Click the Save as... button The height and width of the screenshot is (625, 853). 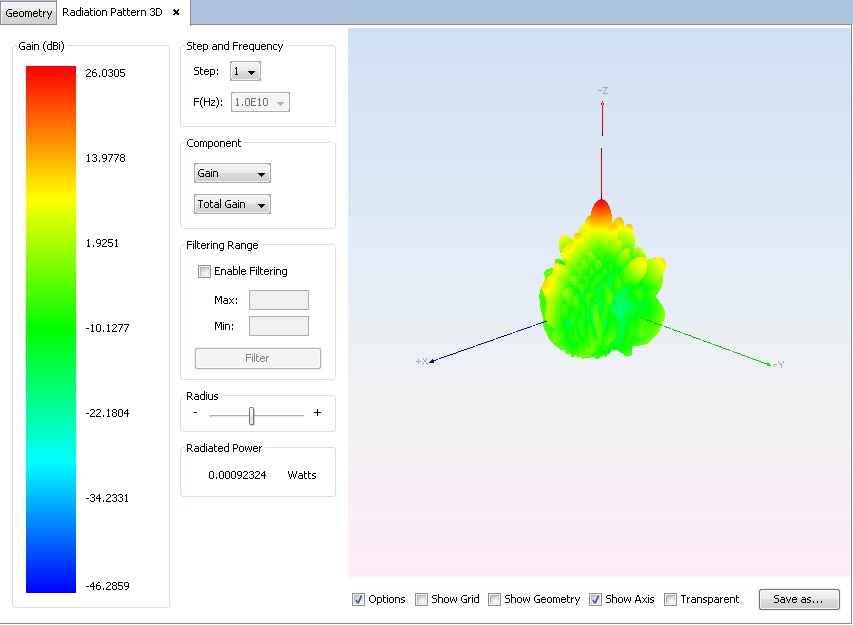point(799,599)
